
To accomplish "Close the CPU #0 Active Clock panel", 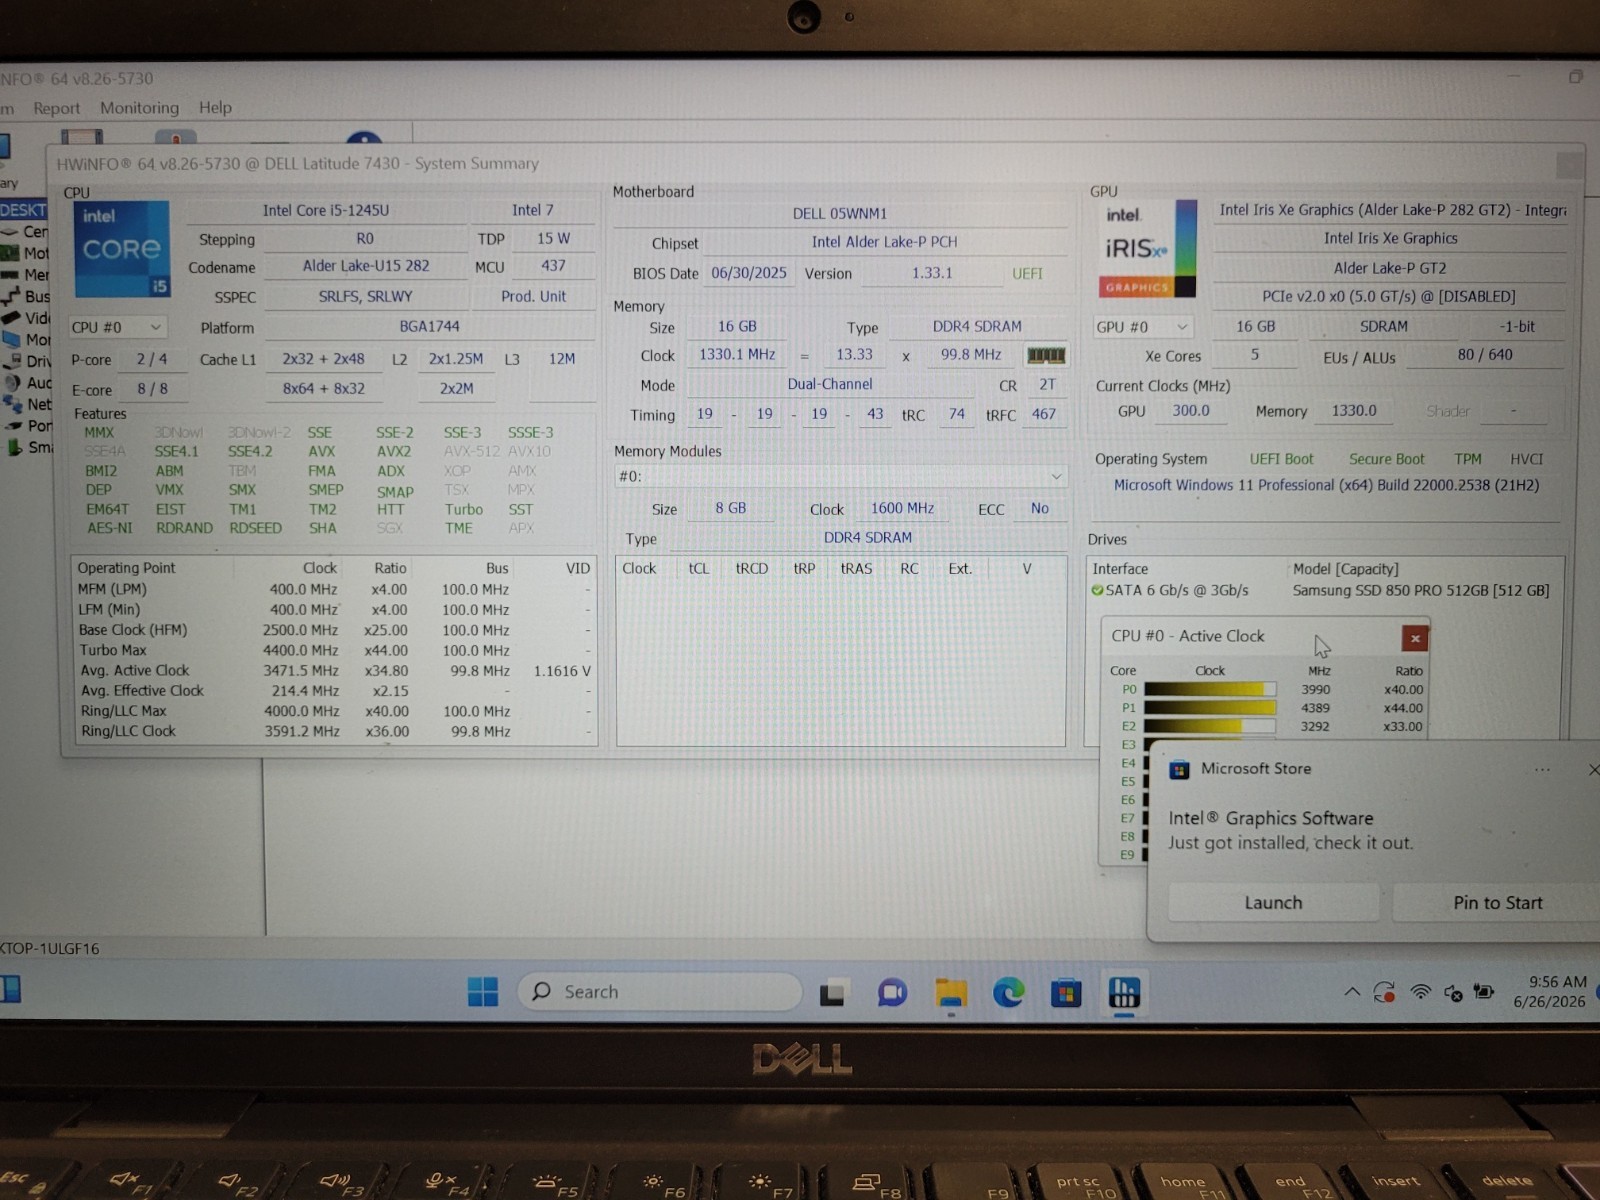I will [1415, 638].
